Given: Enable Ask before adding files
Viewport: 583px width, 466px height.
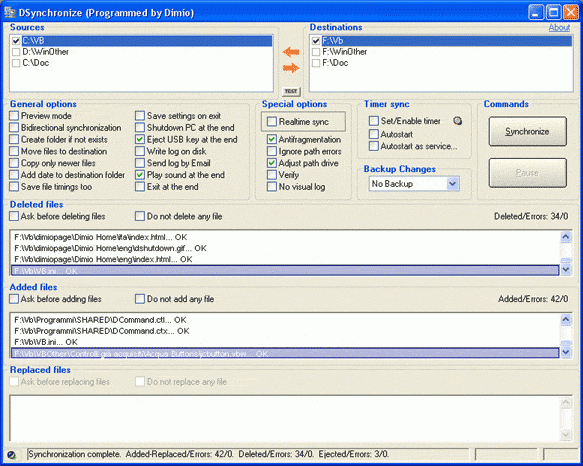Looking at the screenshot, I should (x=14, y=299).
